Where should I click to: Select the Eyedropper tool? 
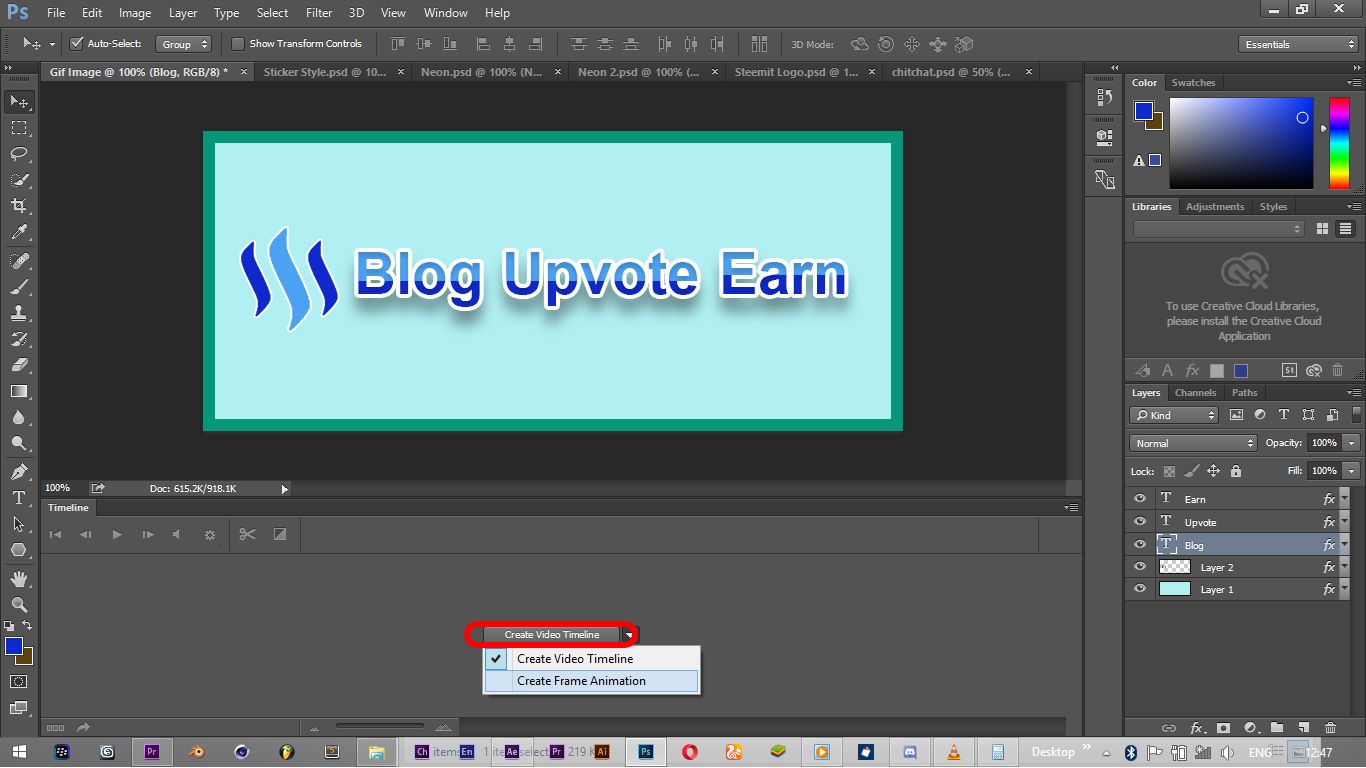click(19, 232)
